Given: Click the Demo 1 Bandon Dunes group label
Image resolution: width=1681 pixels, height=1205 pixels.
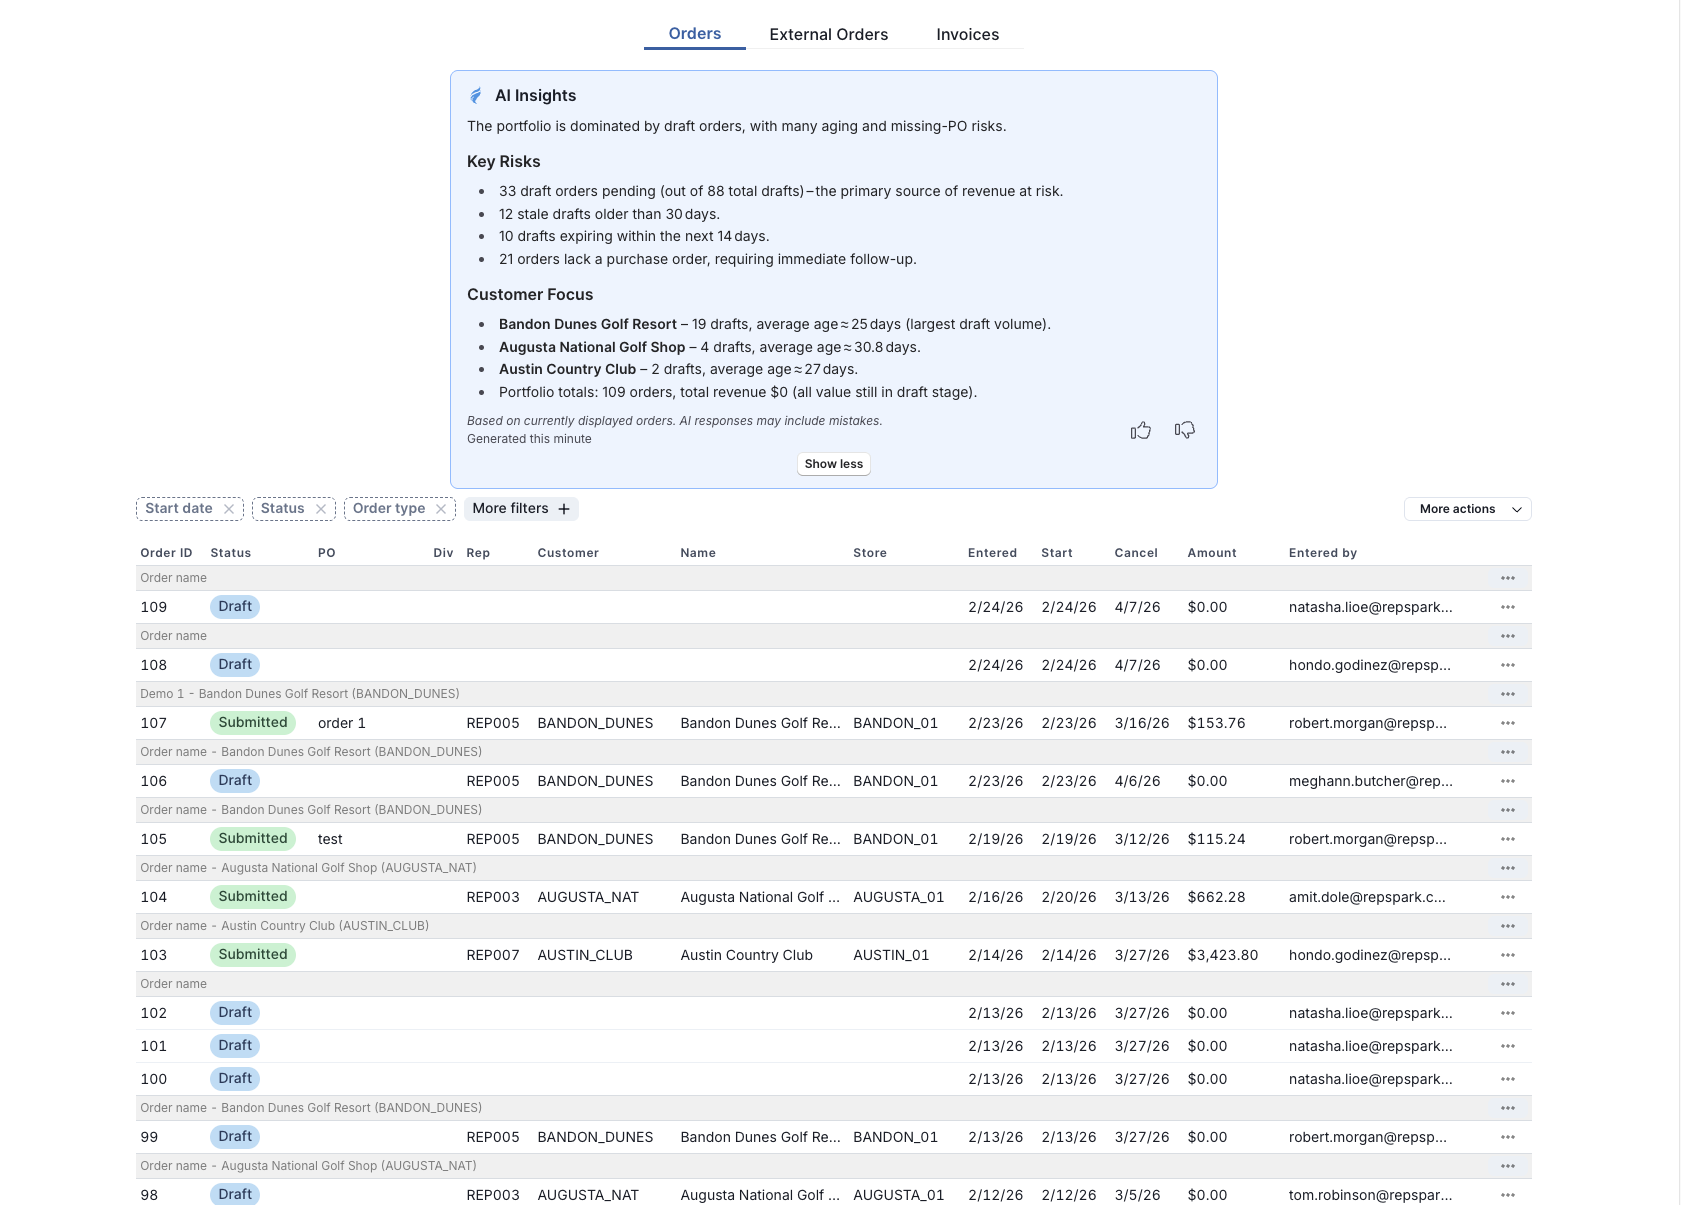Looking at the screenshot, I should pyautogui.click(x=300, y=694).
